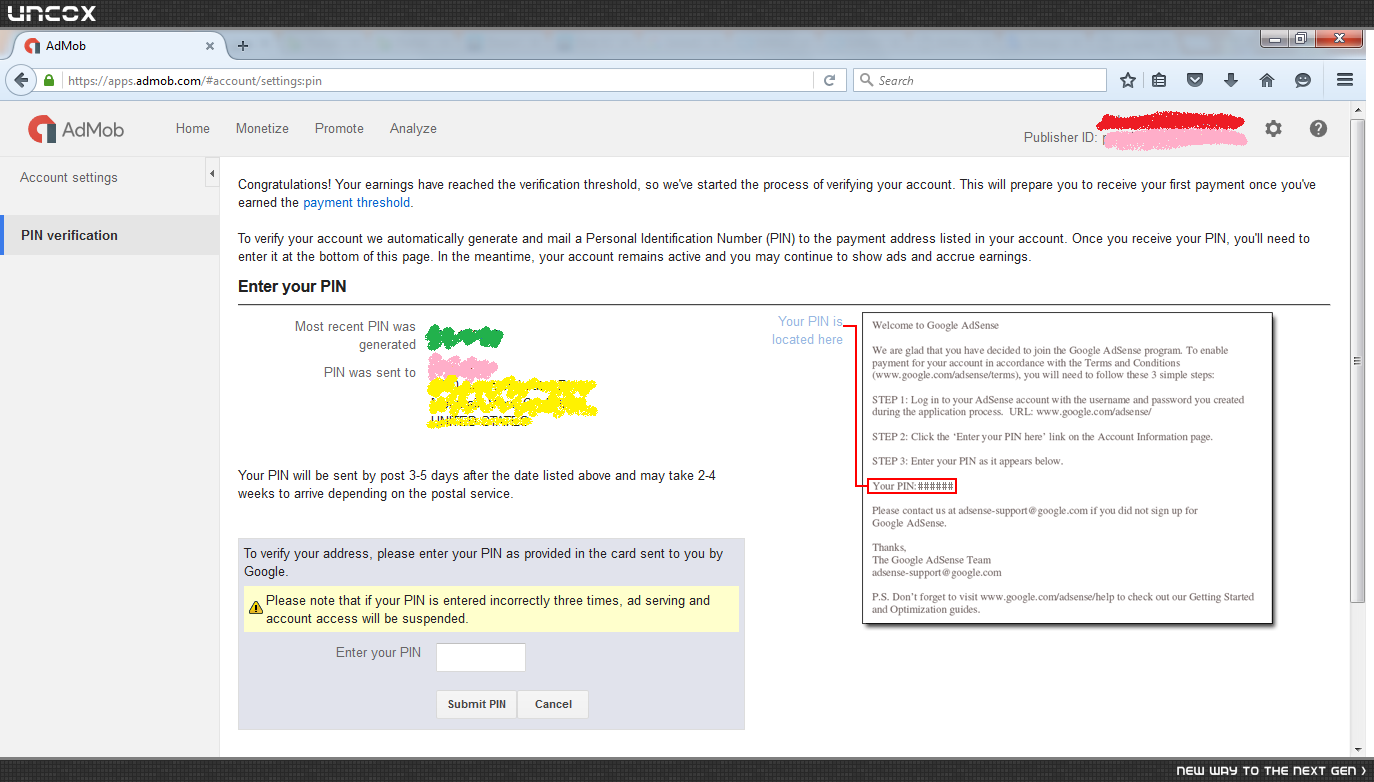
Task: Minimize the browser window
Action: tap(1273, 39)
